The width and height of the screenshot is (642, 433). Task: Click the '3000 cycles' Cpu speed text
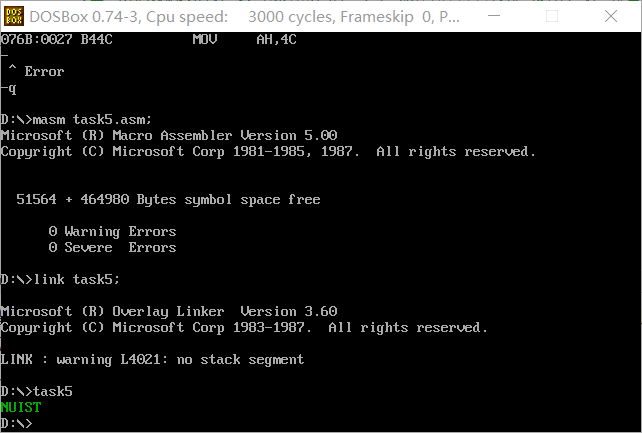[292, 17]
